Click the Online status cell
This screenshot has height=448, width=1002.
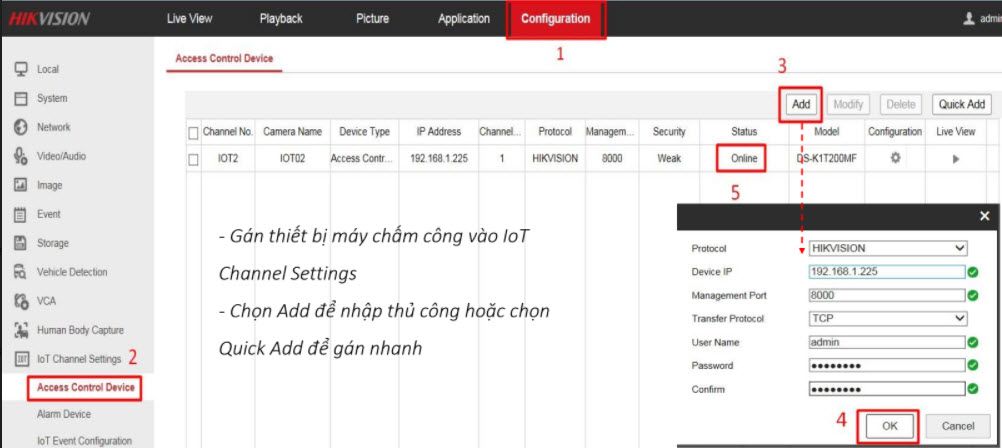(x=742, y=159)
